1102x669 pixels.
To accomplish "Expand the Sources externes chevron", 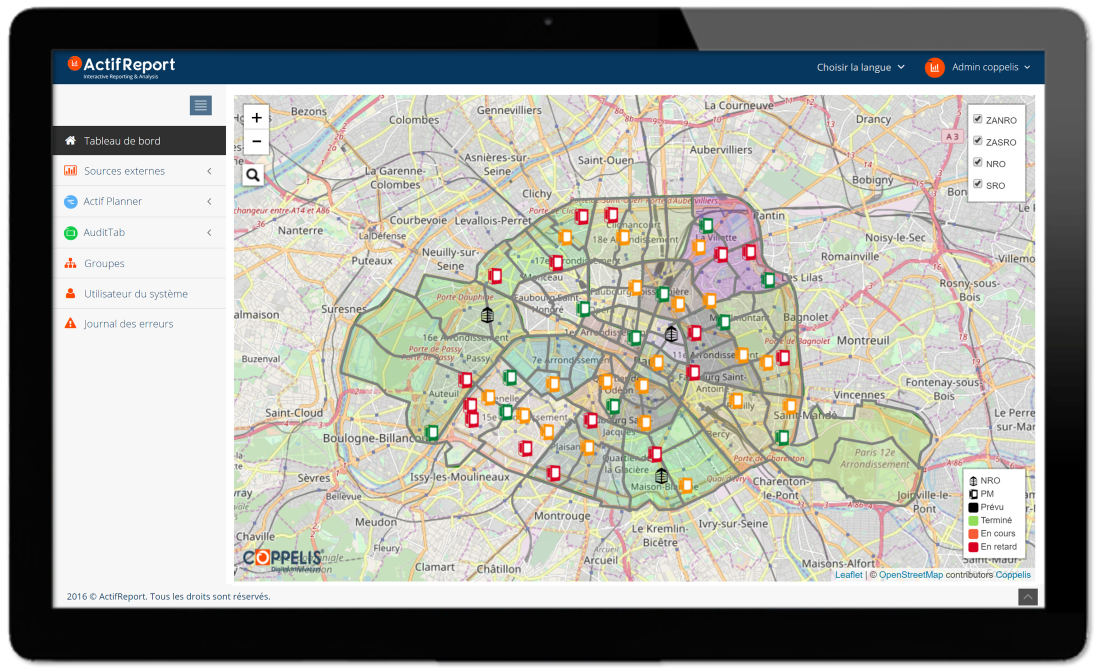I will (x=209, y=171).
